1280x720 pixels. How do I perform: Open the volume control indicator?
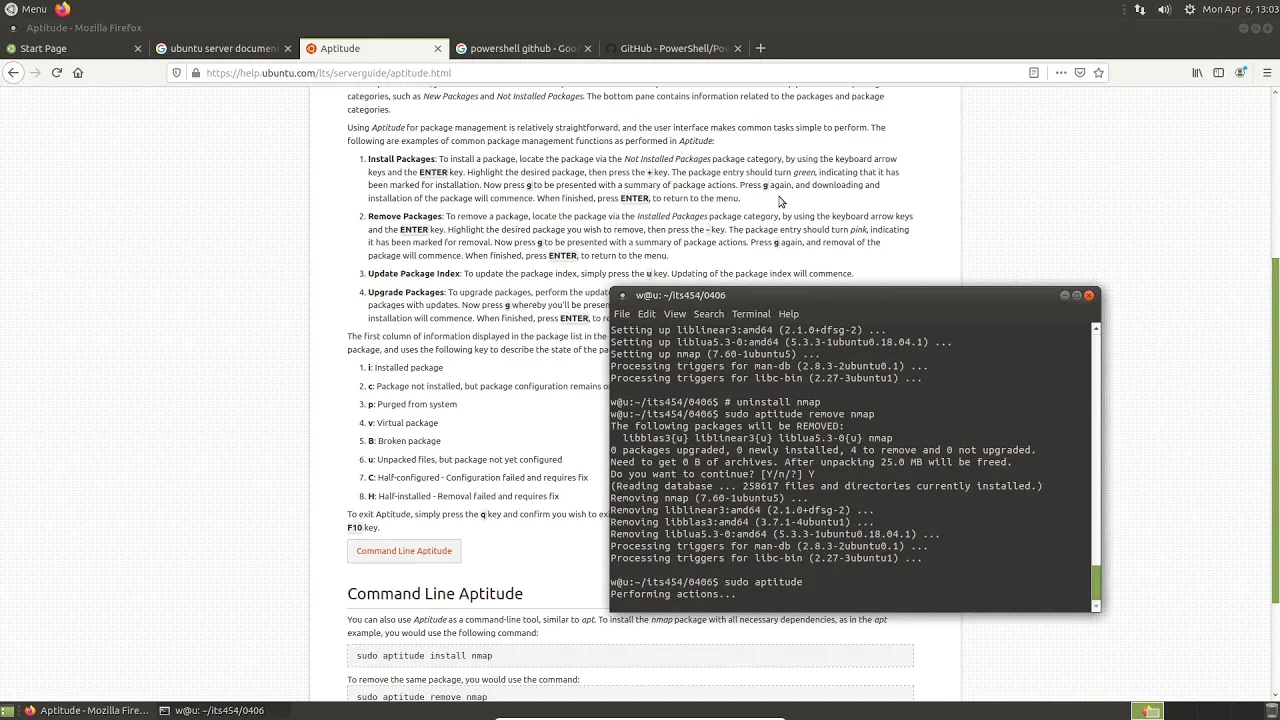pyautogui.click(x=1164, y=9)
